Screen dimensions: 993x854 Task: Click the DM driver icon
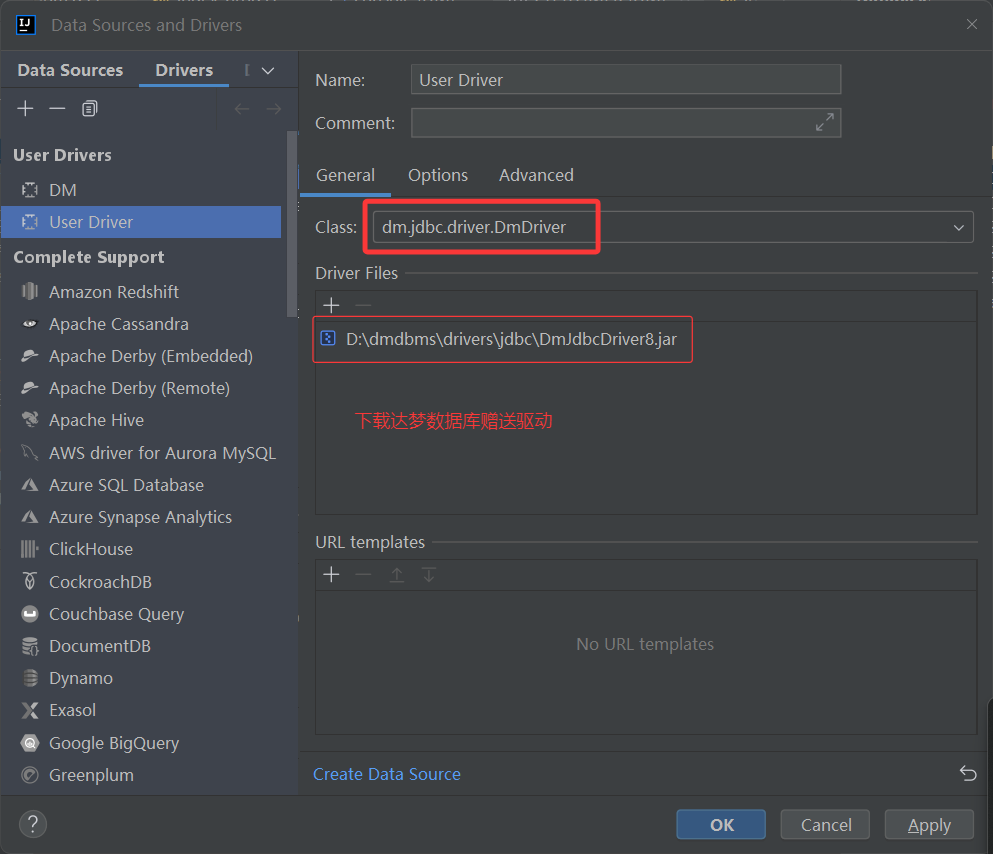pyautogui.click(x=30, y=190)
